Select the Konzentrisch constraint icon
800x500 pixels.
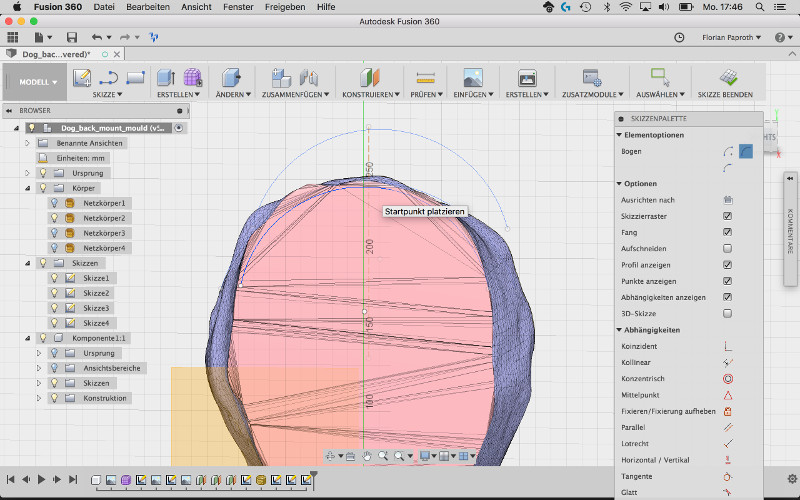pyautogui.click(x=727, y=379)
